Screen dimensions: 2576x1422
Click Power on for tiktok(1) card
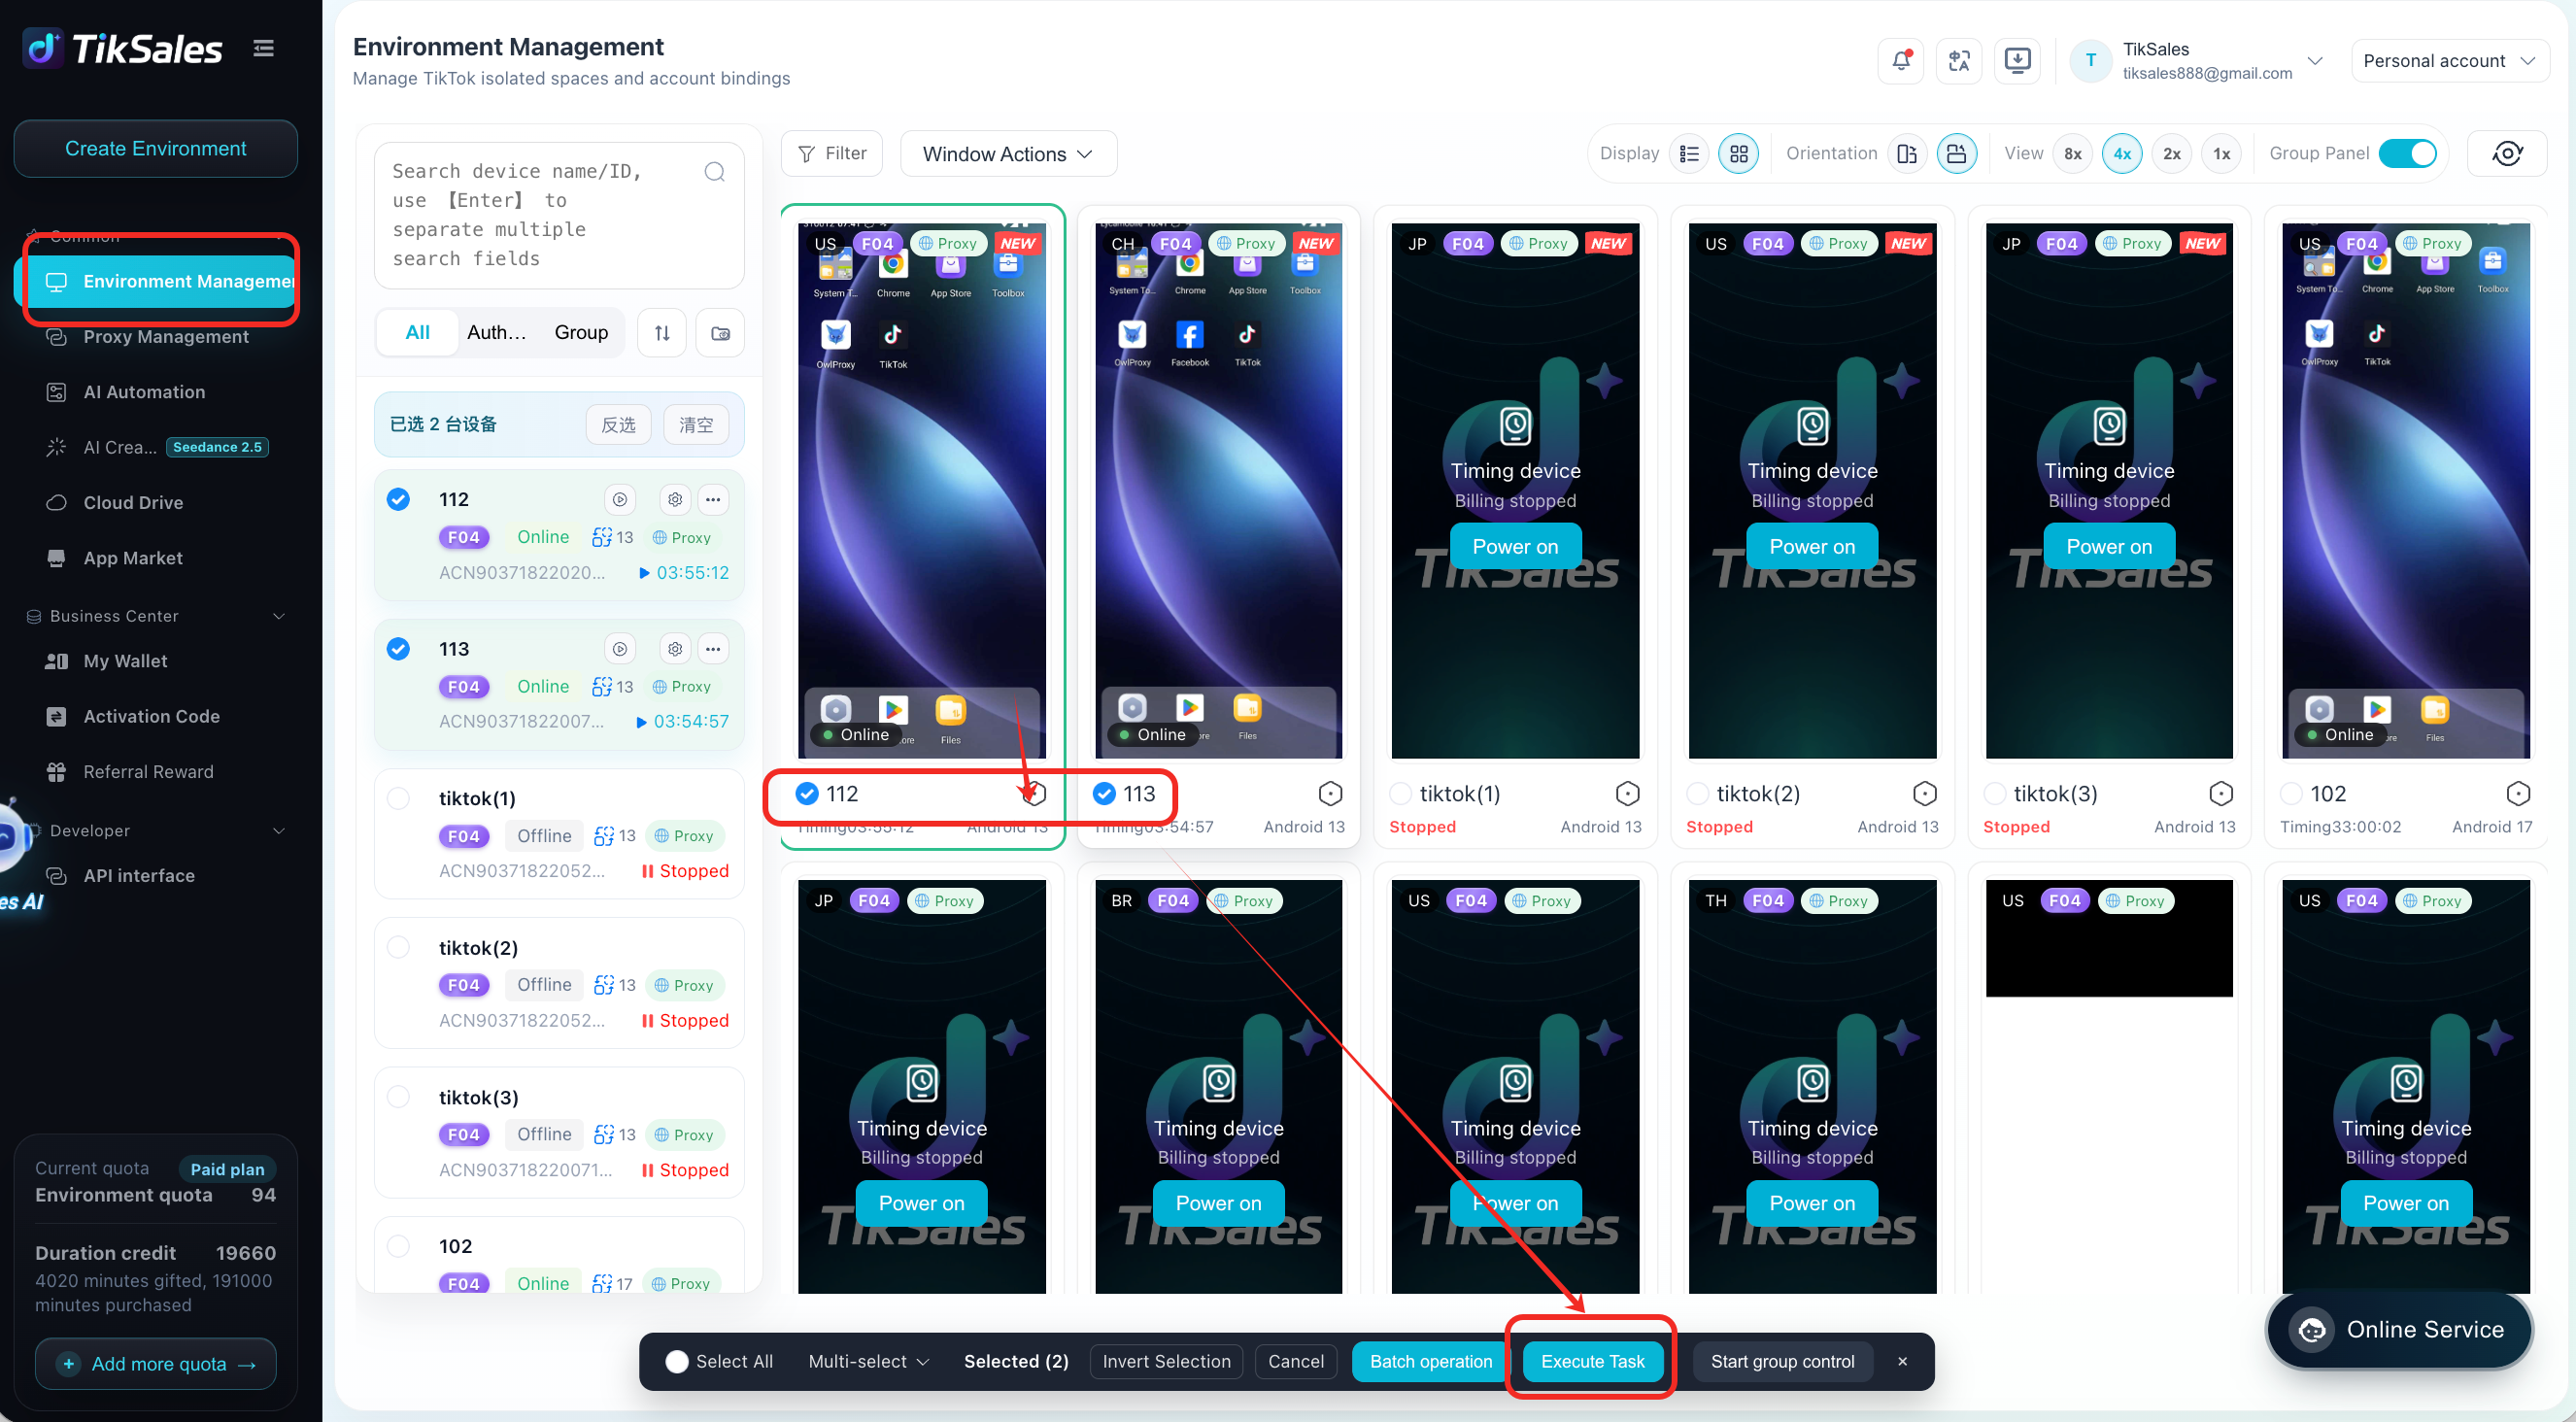tap(1515, 547)
